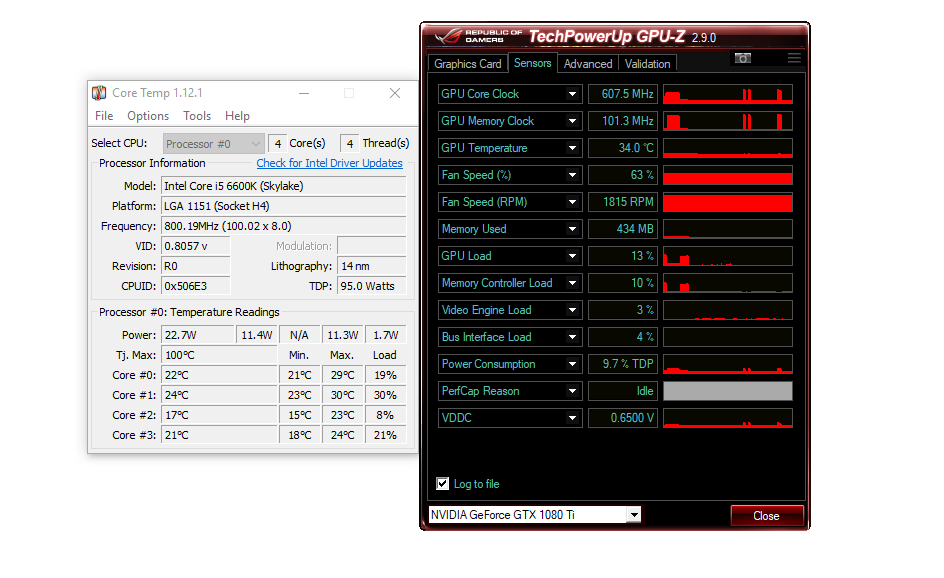Viewport: 944px width, 578px height.
Task: Click the Lithography value 14 nm
Action: pyautogui.click(x=371, y=266)
